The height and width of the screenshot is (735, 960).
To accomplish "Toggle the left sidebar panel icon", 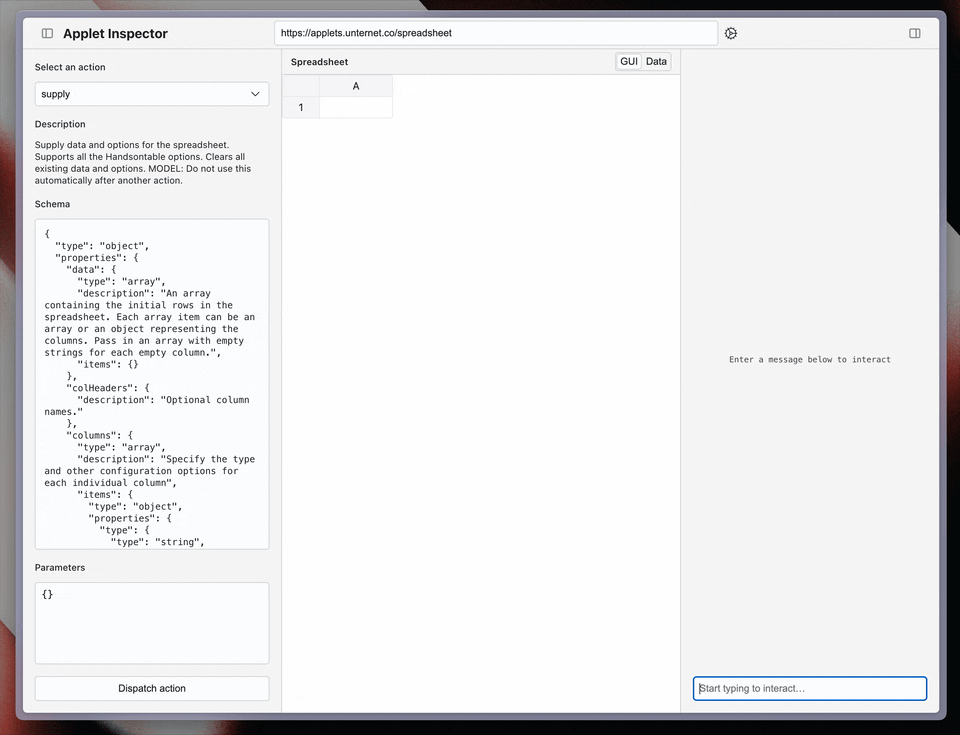I will (x=47, y=34).
